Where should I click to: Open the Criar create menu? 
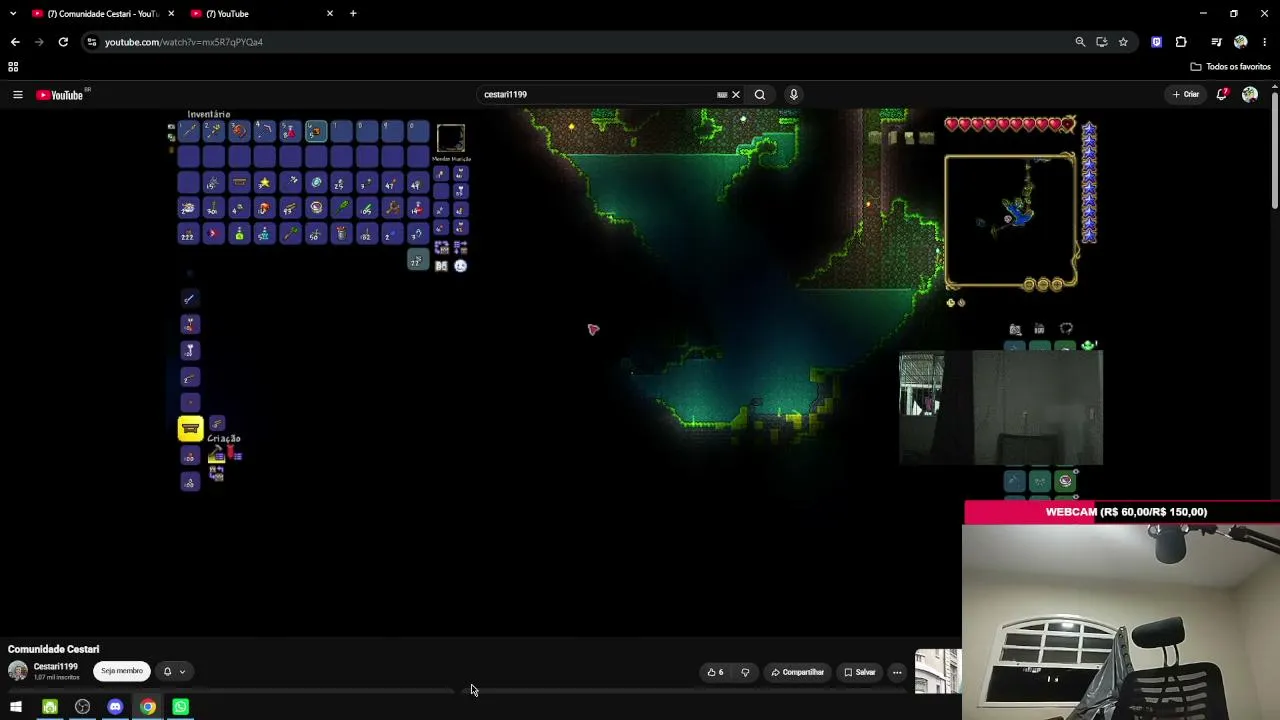click(x=1186, y=95)
